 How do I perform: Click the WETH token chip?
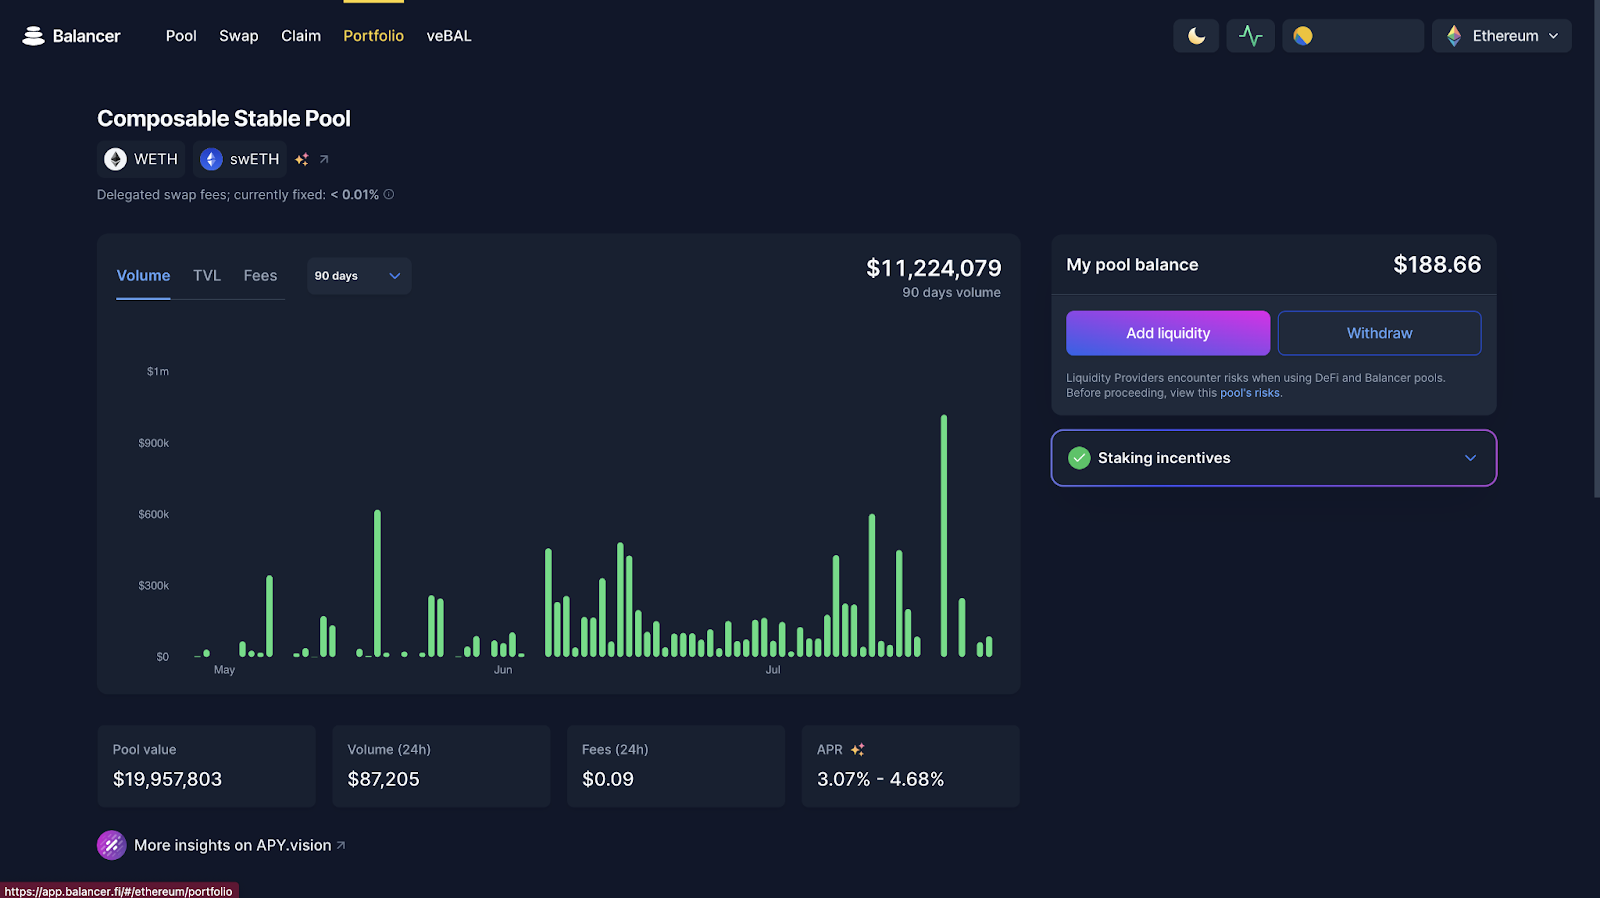(141, 159)
